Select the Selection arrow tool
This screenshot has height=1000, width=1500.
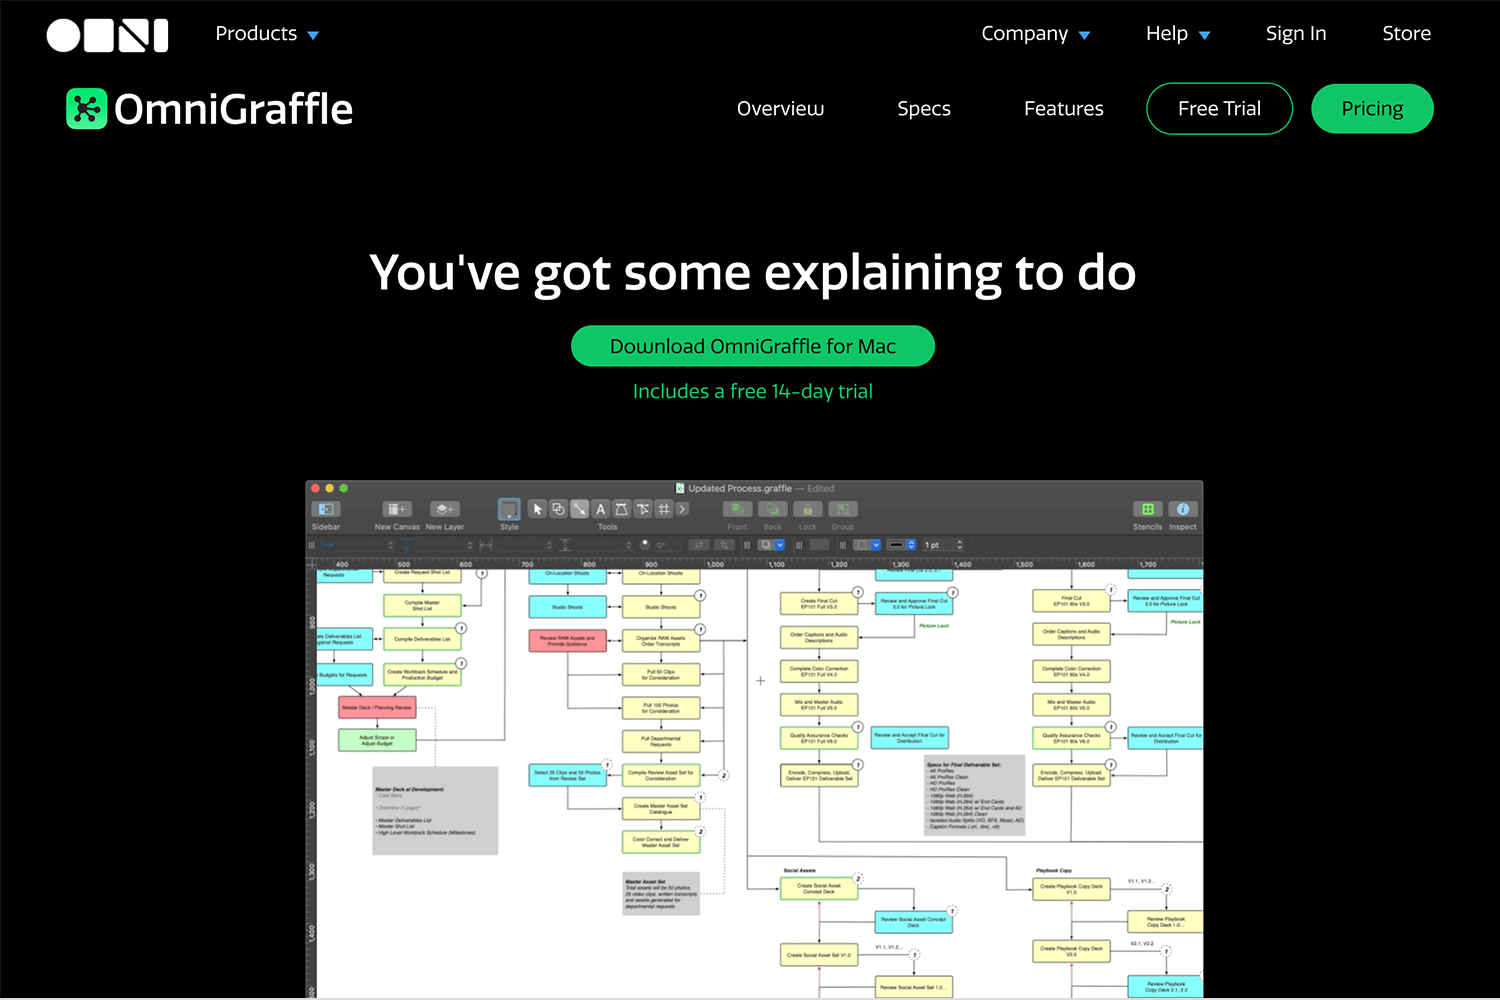(x=537, y=509)
